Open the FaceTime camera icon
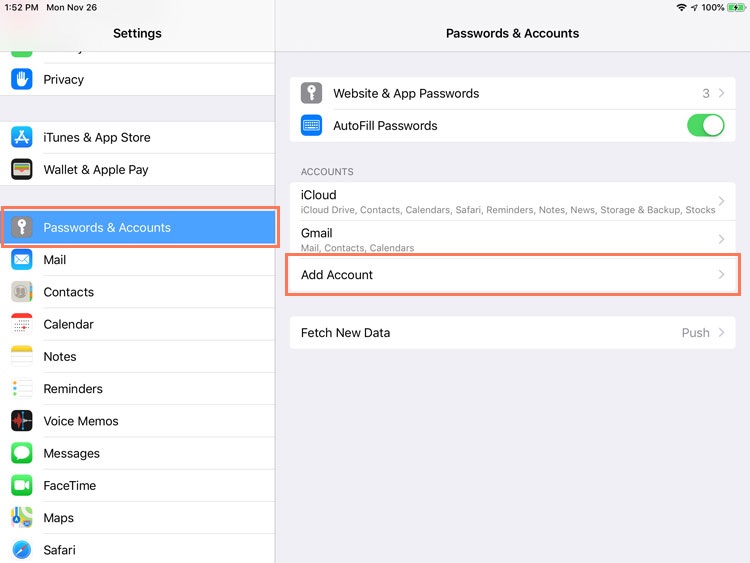 pos(22,485)
